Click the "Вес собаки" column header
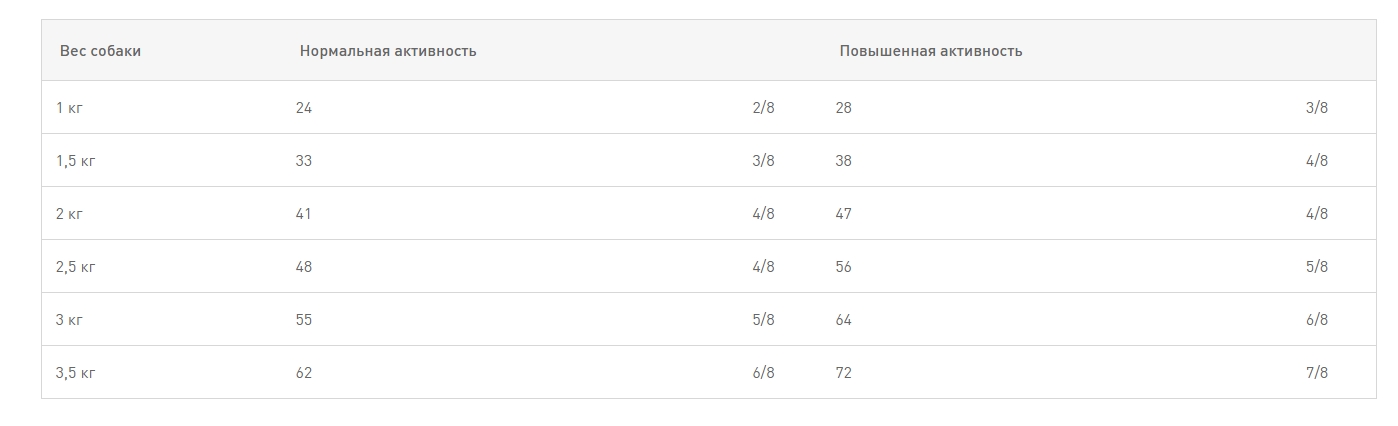1398x426 pixels. 100,51
